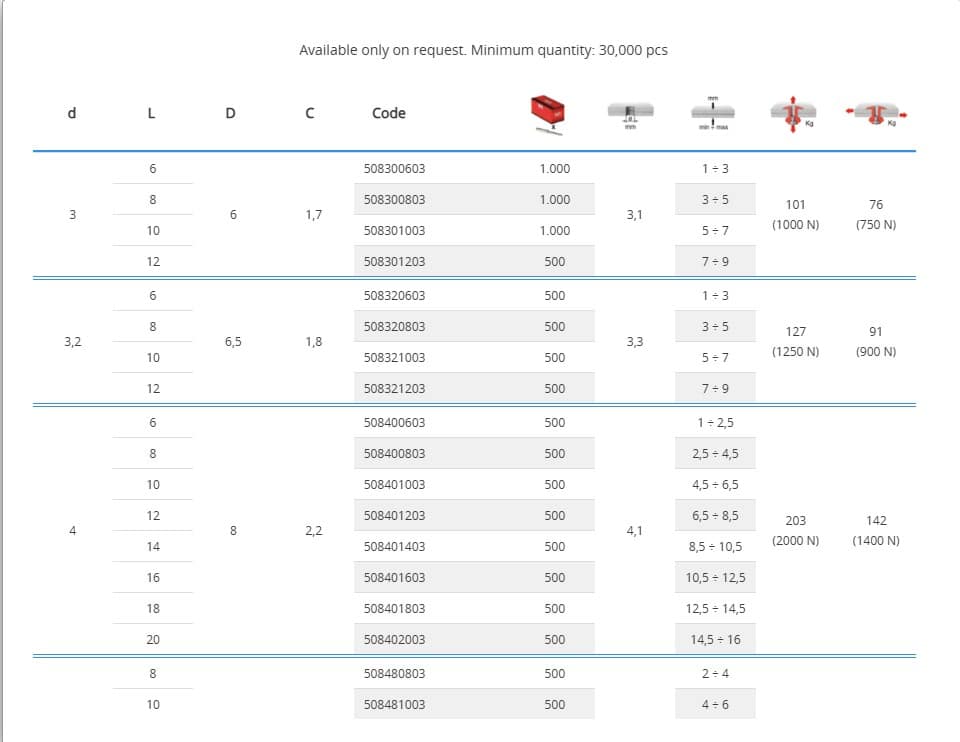Image resolution: width=960 pixels, height=742 pixels.
Task: Click the L column header
Action: tap(152, 113)
